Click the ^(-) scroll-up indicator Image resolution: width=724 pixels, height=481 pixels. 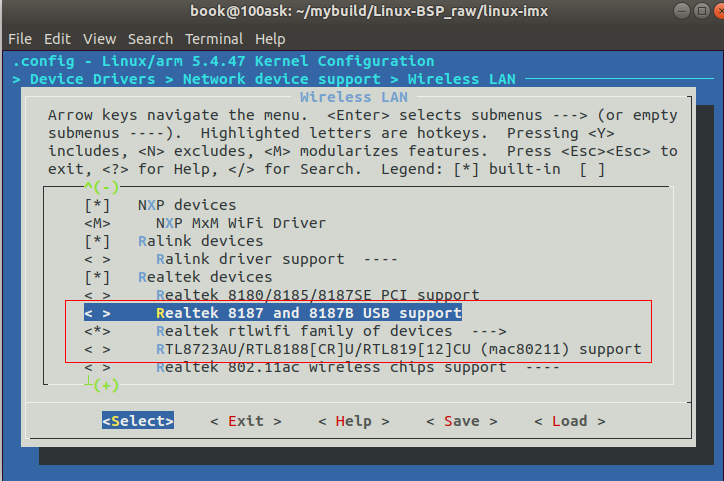coord(102,187)
